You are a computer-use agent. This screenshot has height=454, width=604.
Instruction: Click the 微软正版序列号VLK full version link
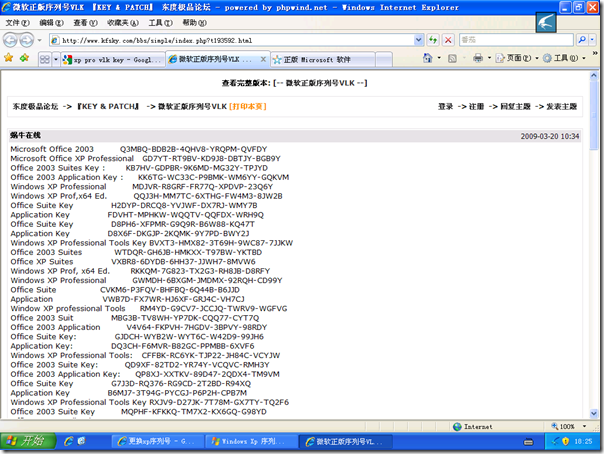point(320,83)
